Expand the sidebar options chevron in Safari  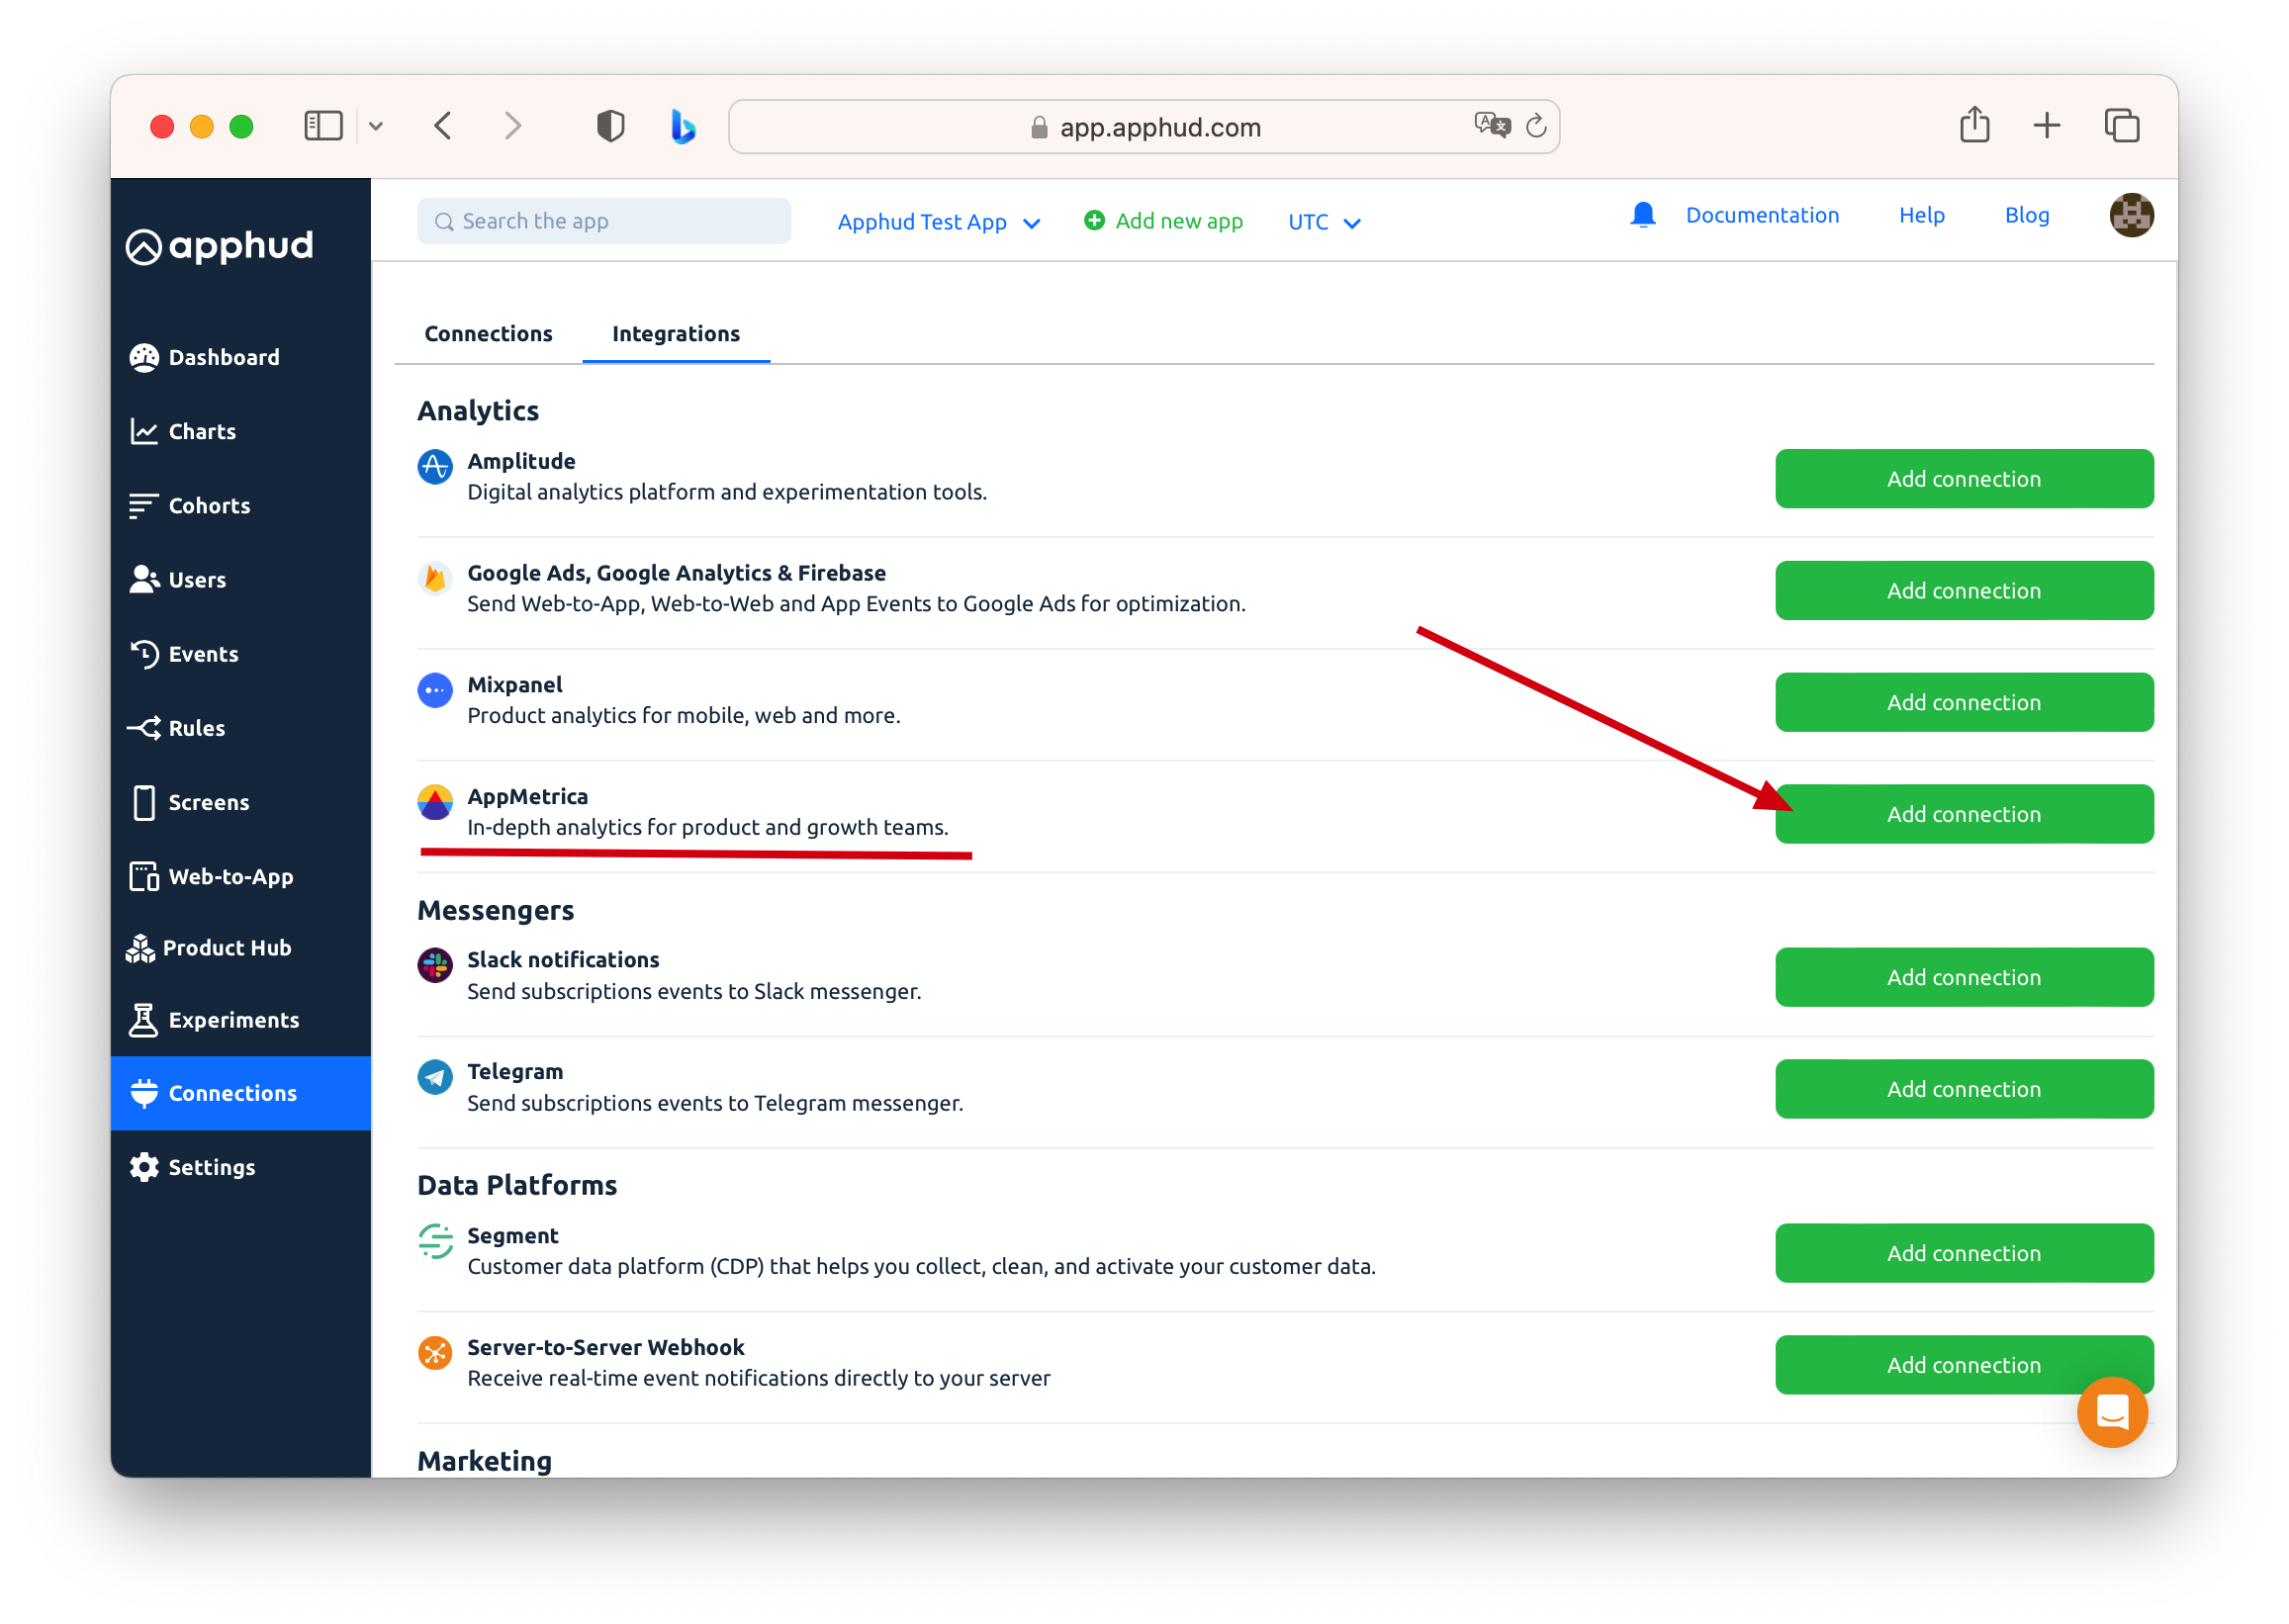pos(376,126)
